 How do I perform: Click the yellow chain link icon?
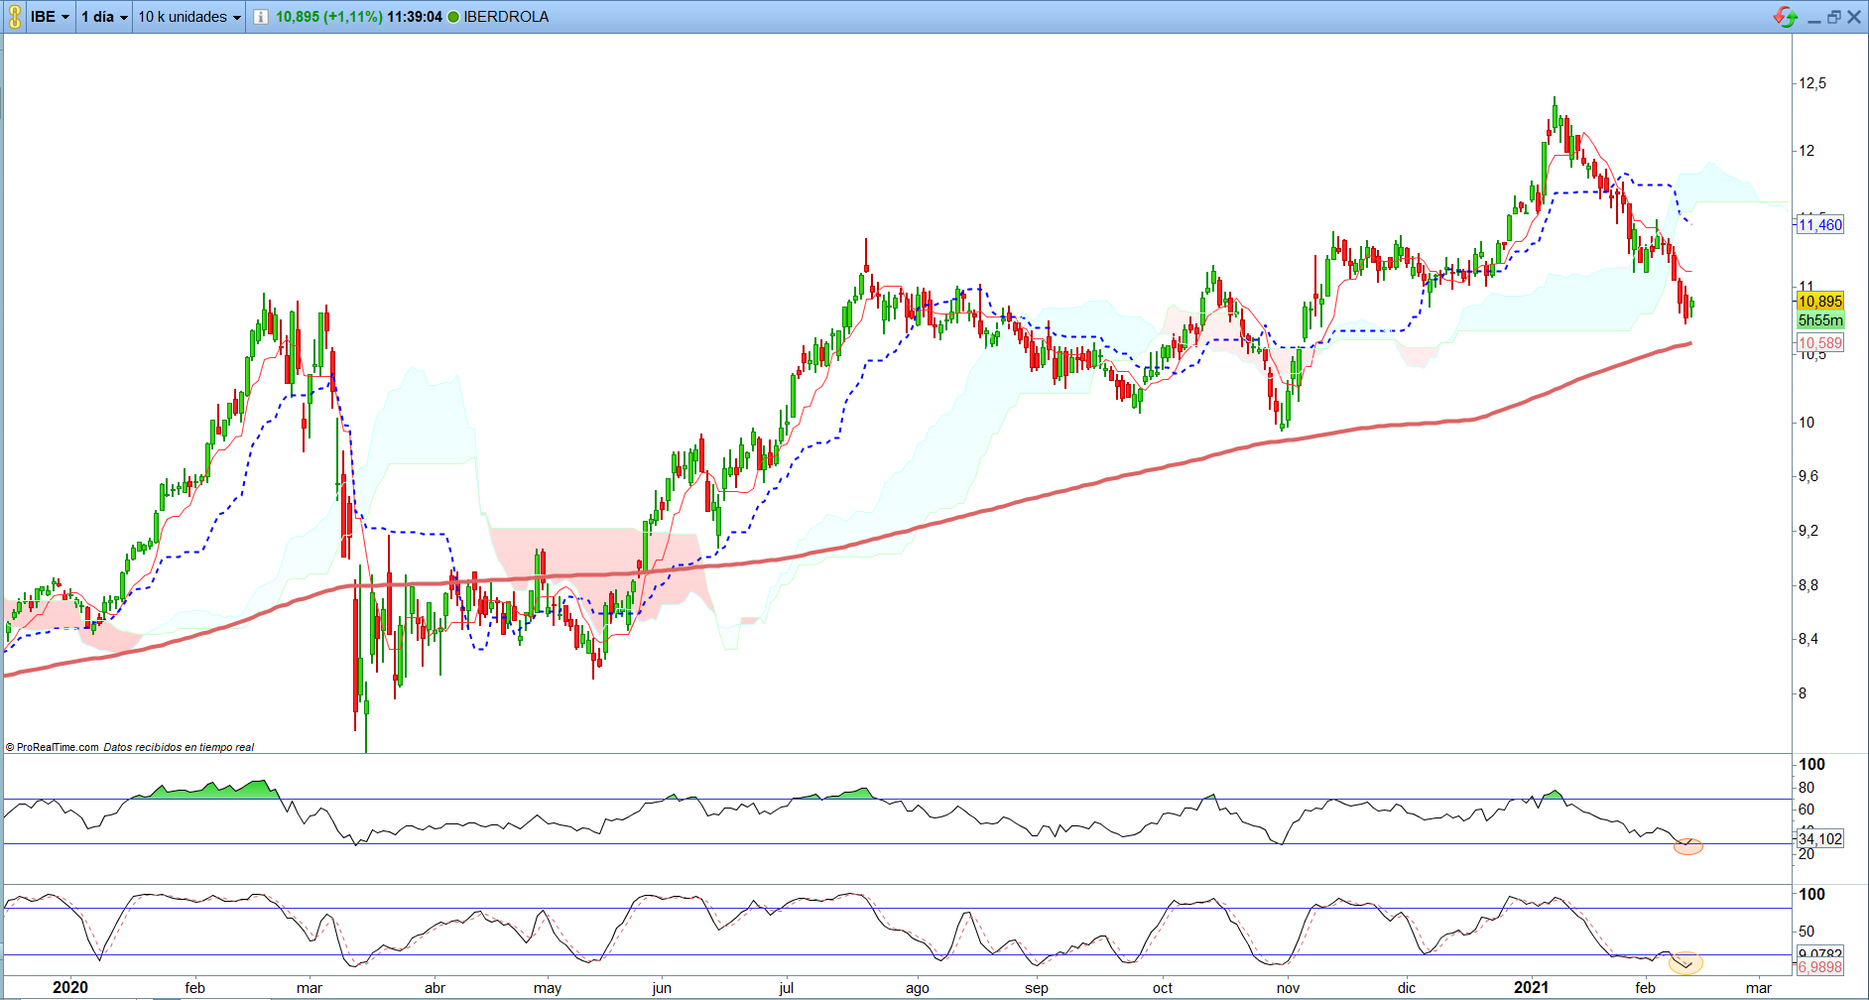pos(14,17)
